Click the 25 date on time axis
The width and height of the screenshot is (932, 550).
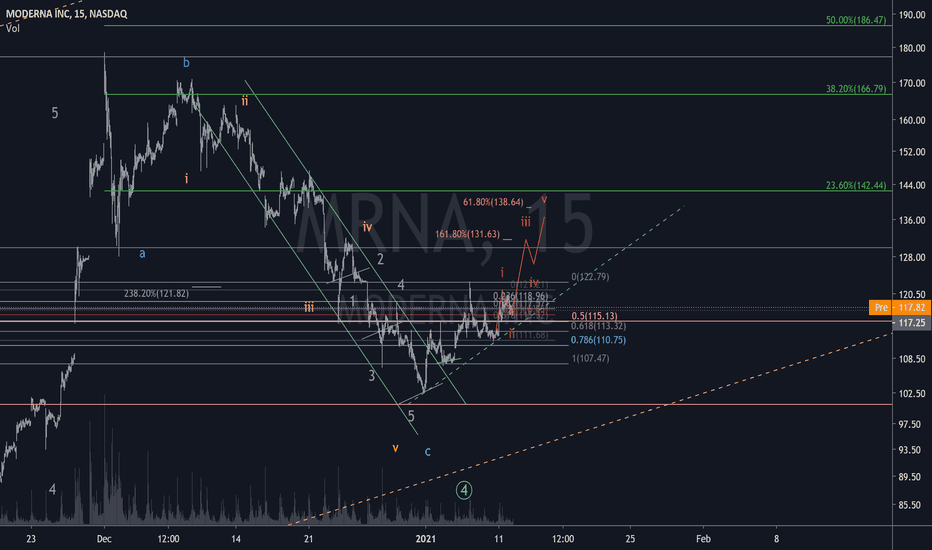[x=630, y=539]
